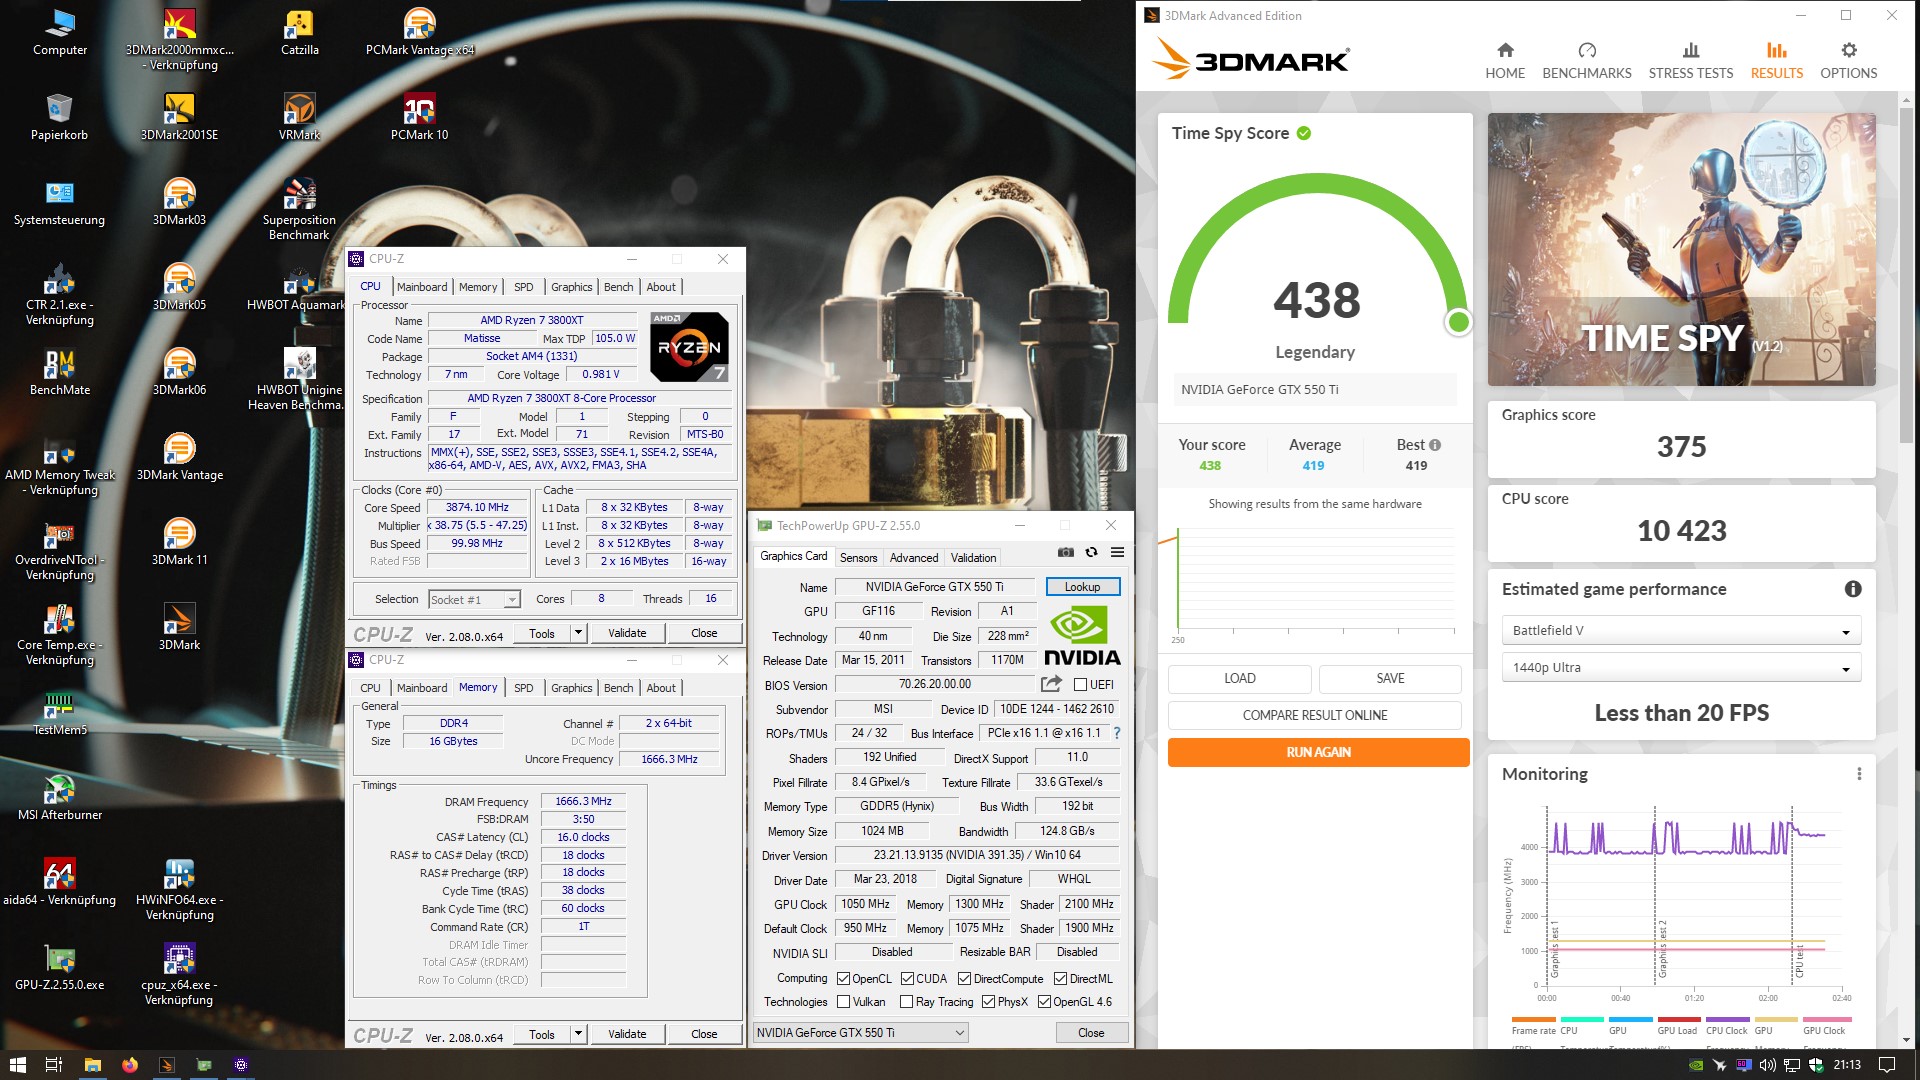Toggle the OpenCL checkbox in GPU-Z
This screenshot has height=1080, width=1920.
tap(843, 979)
